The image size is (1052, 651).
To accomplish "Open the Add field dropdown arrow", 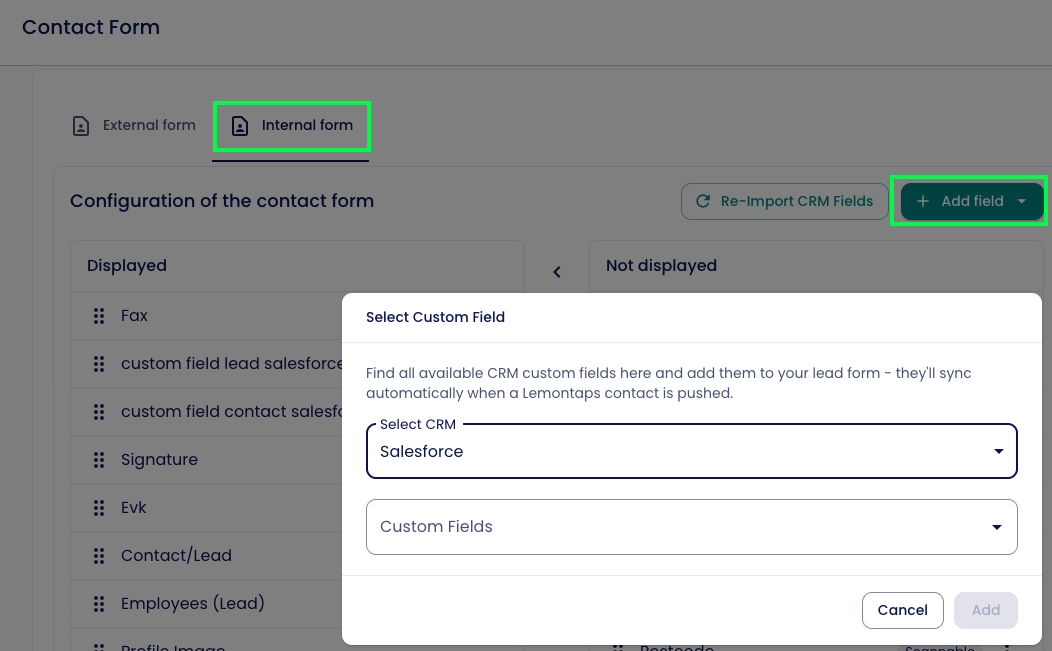I will click(1021, 201).
